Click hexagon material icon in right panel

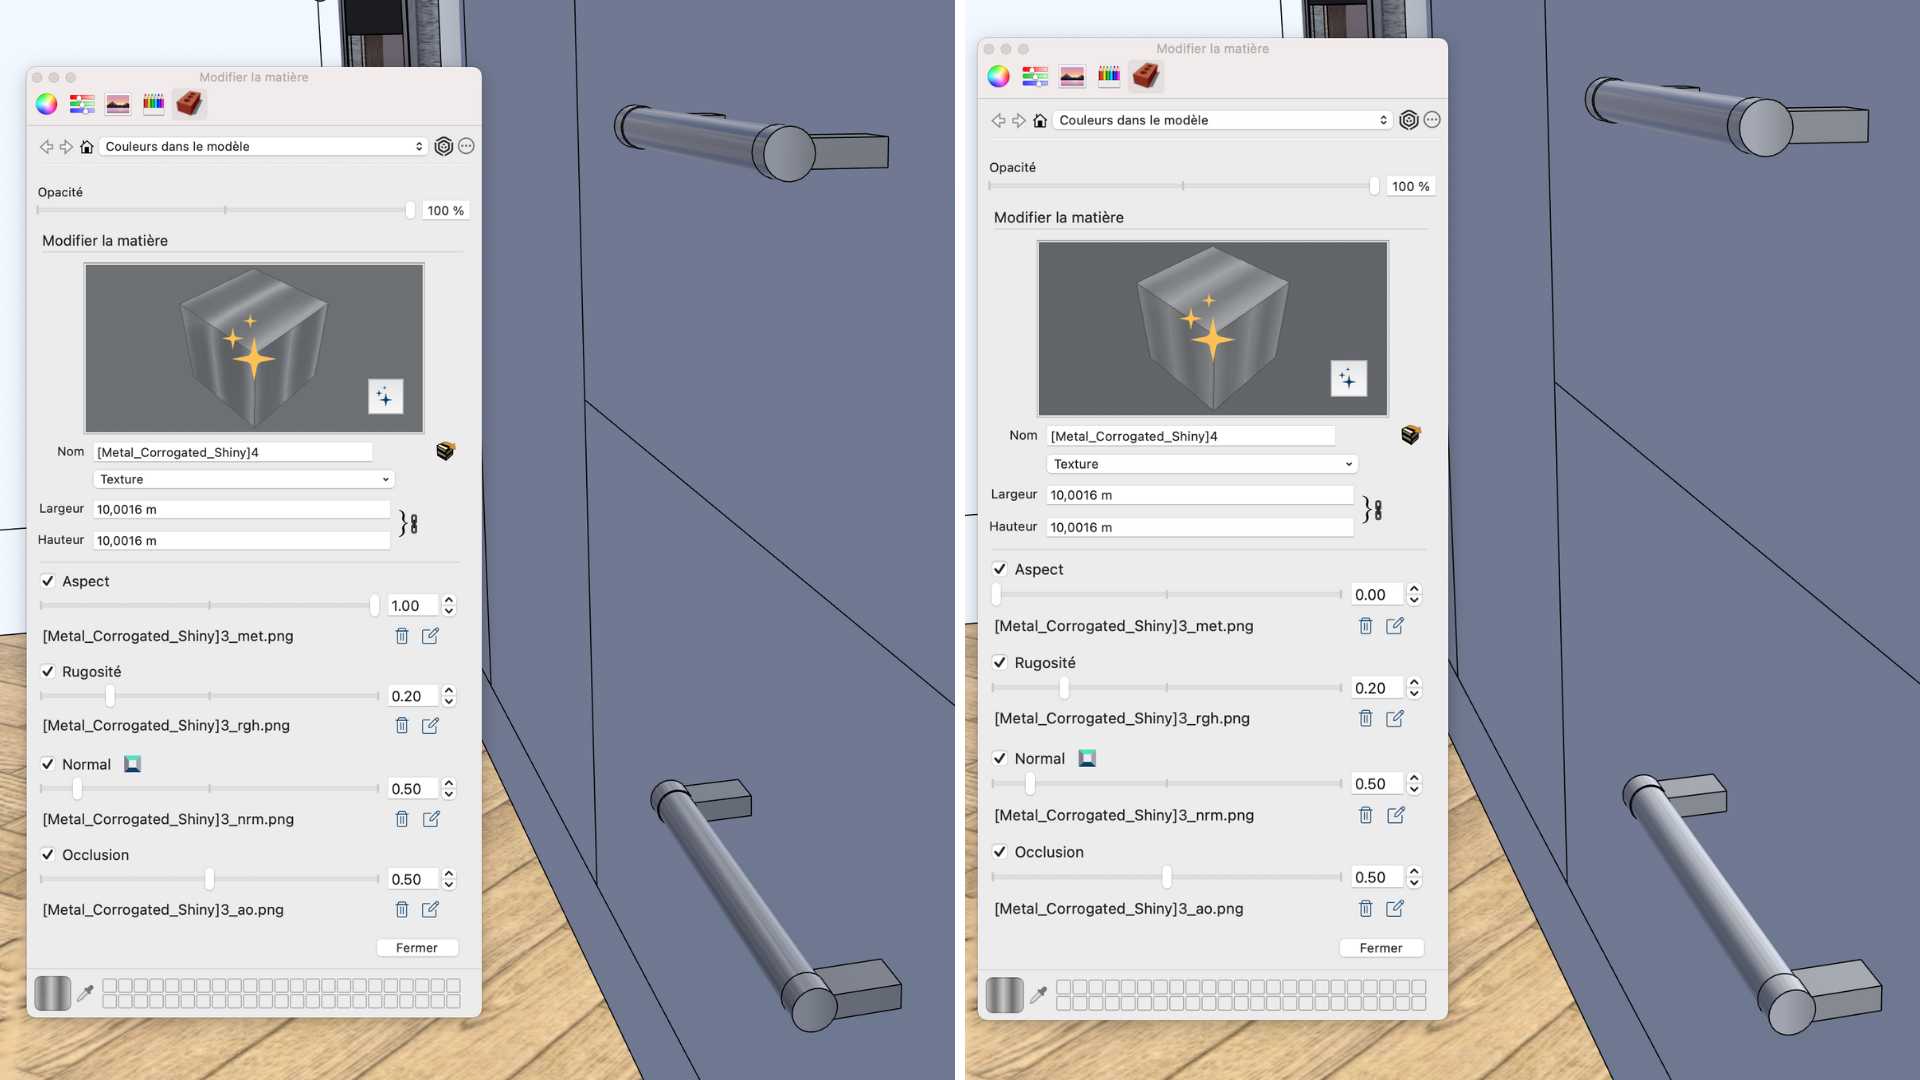point(1409,120)
